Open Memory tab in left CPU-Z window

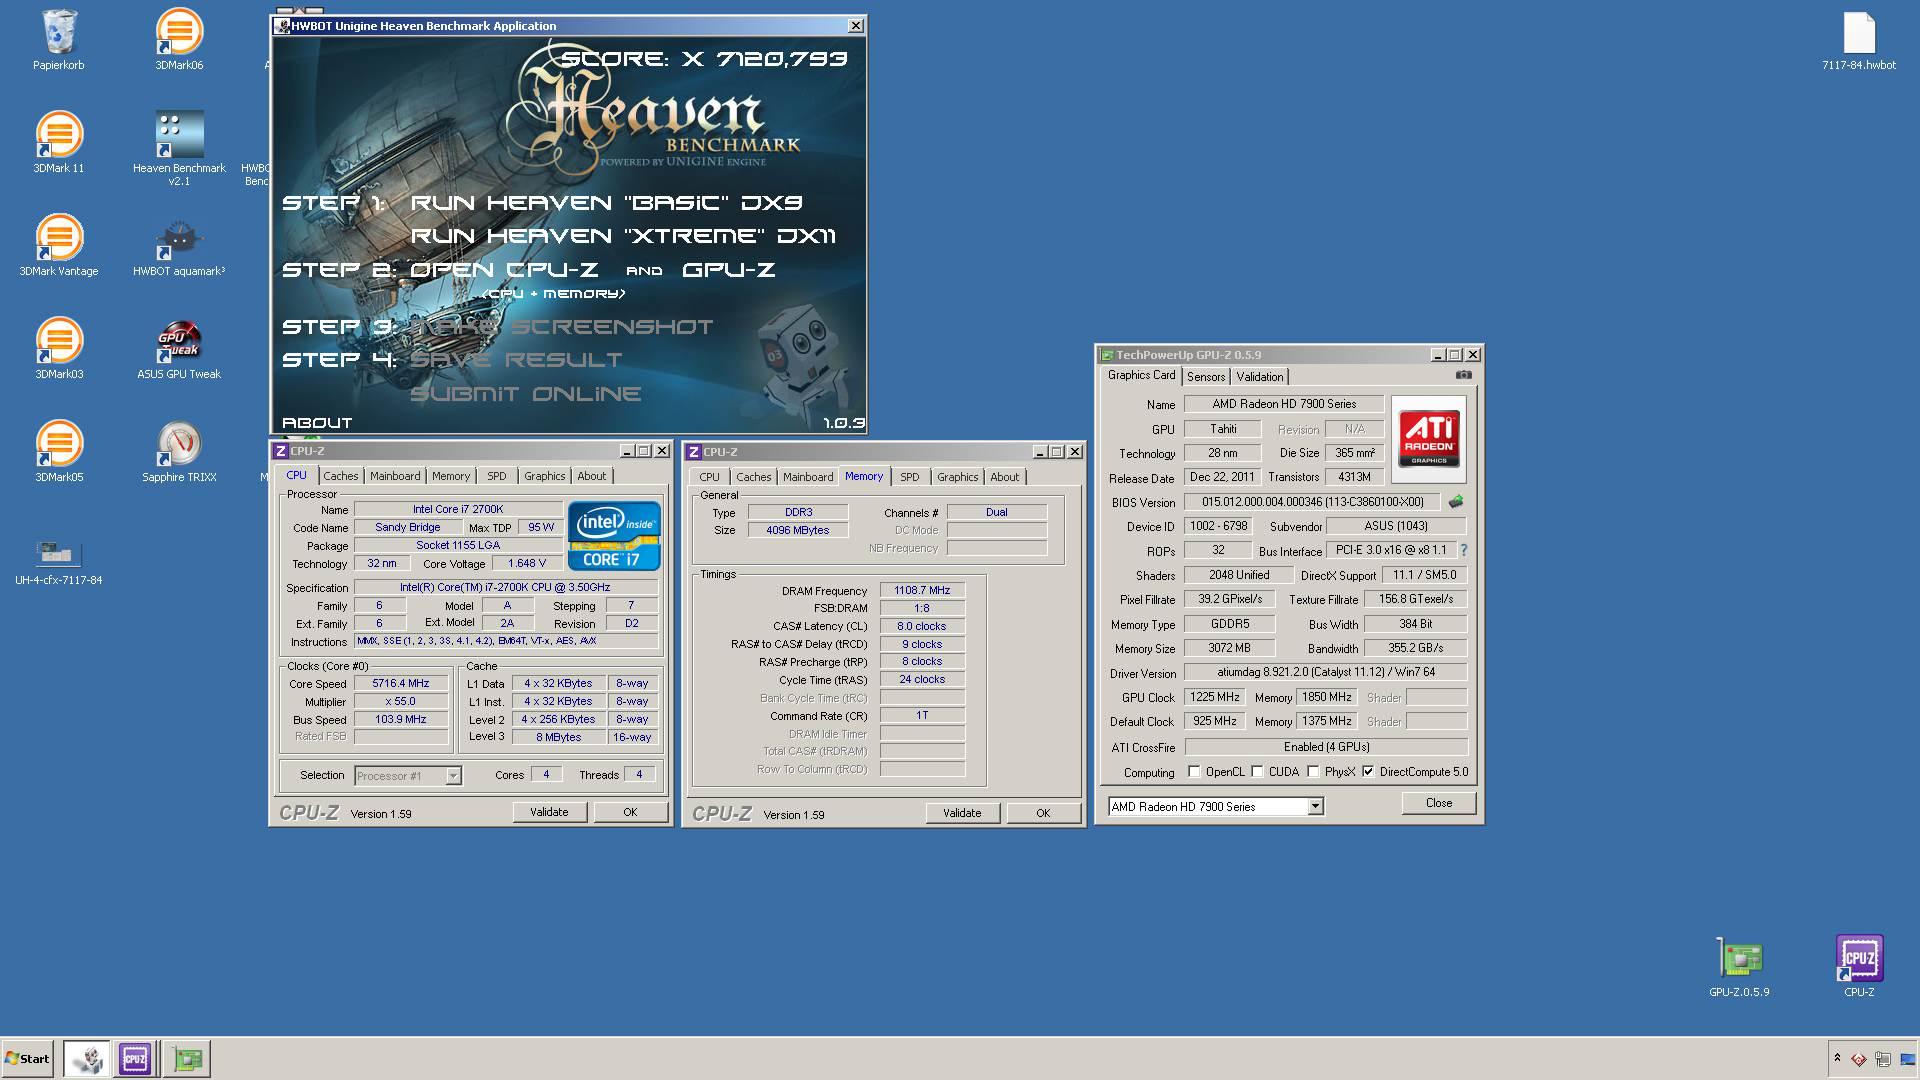click(450, 476)
